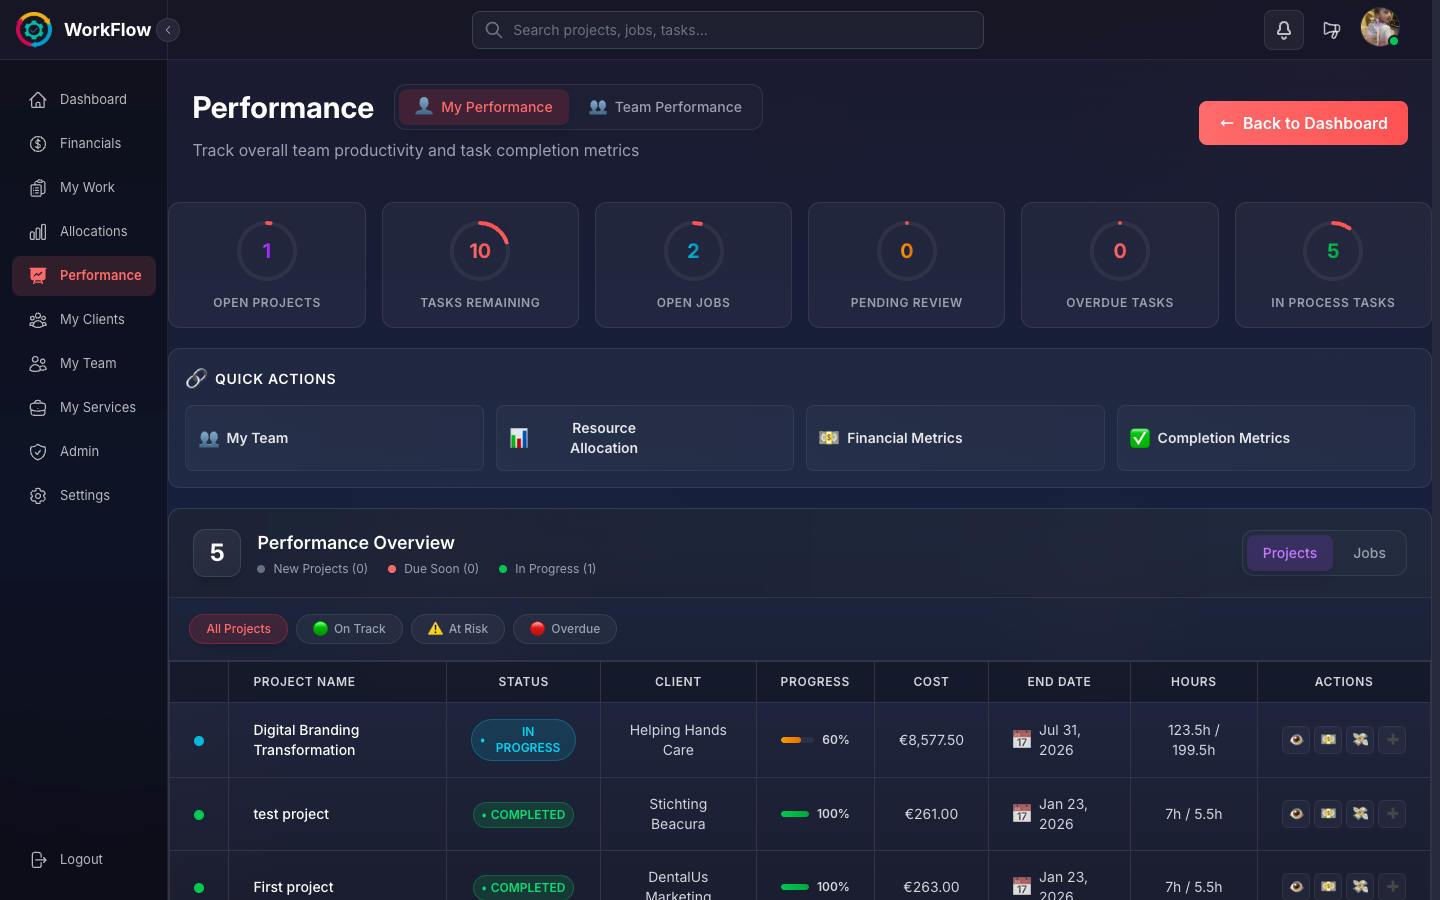The height and width of the screenshot is (900, 1440).
Task: Select Allocations in the sidebar
Action: point(93,231)
